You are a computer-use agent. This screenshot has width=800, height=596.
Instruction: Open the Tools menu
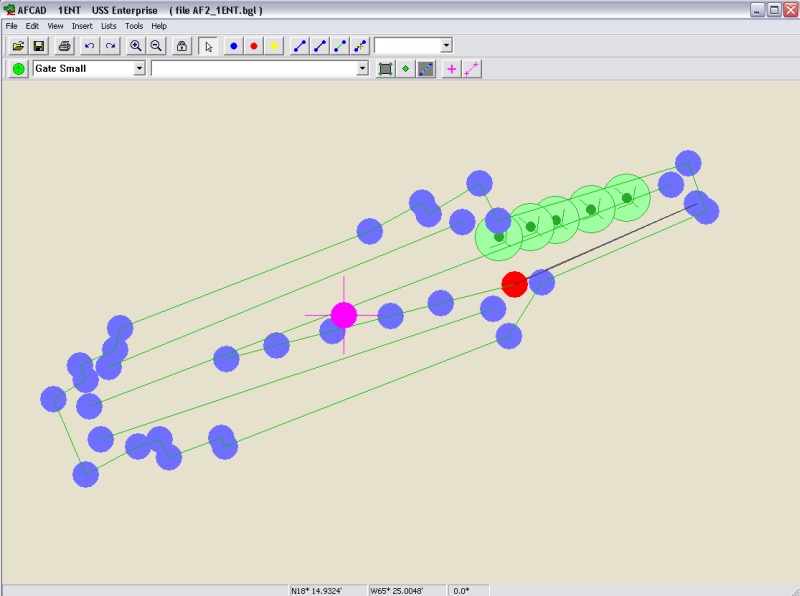(x=134, y=25)
